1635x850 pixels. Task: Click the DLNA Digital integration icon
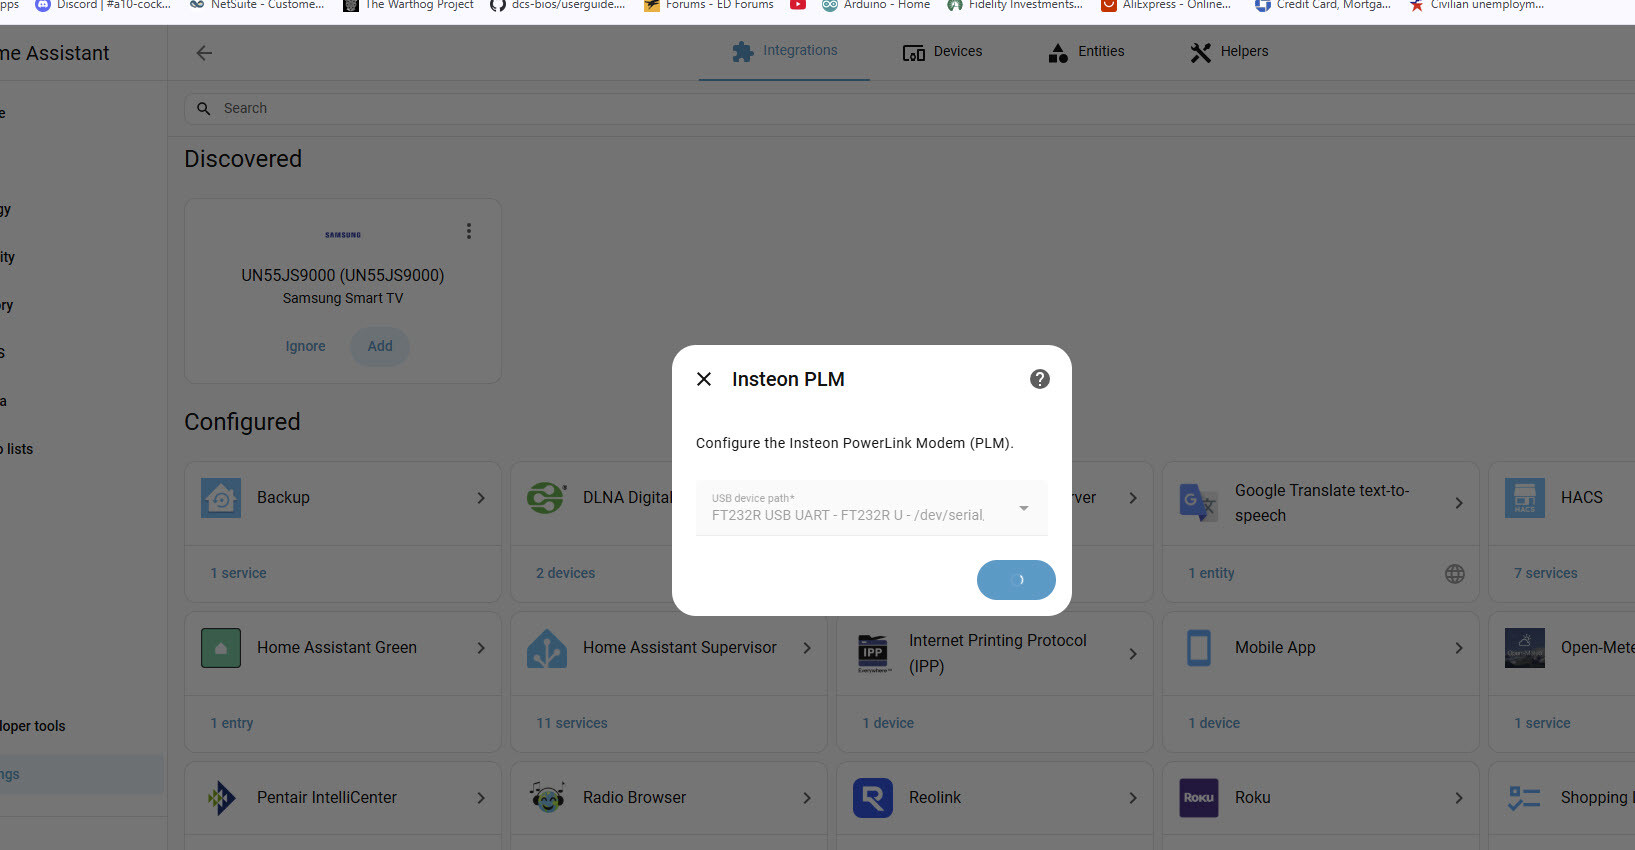[x=547, y=497]
